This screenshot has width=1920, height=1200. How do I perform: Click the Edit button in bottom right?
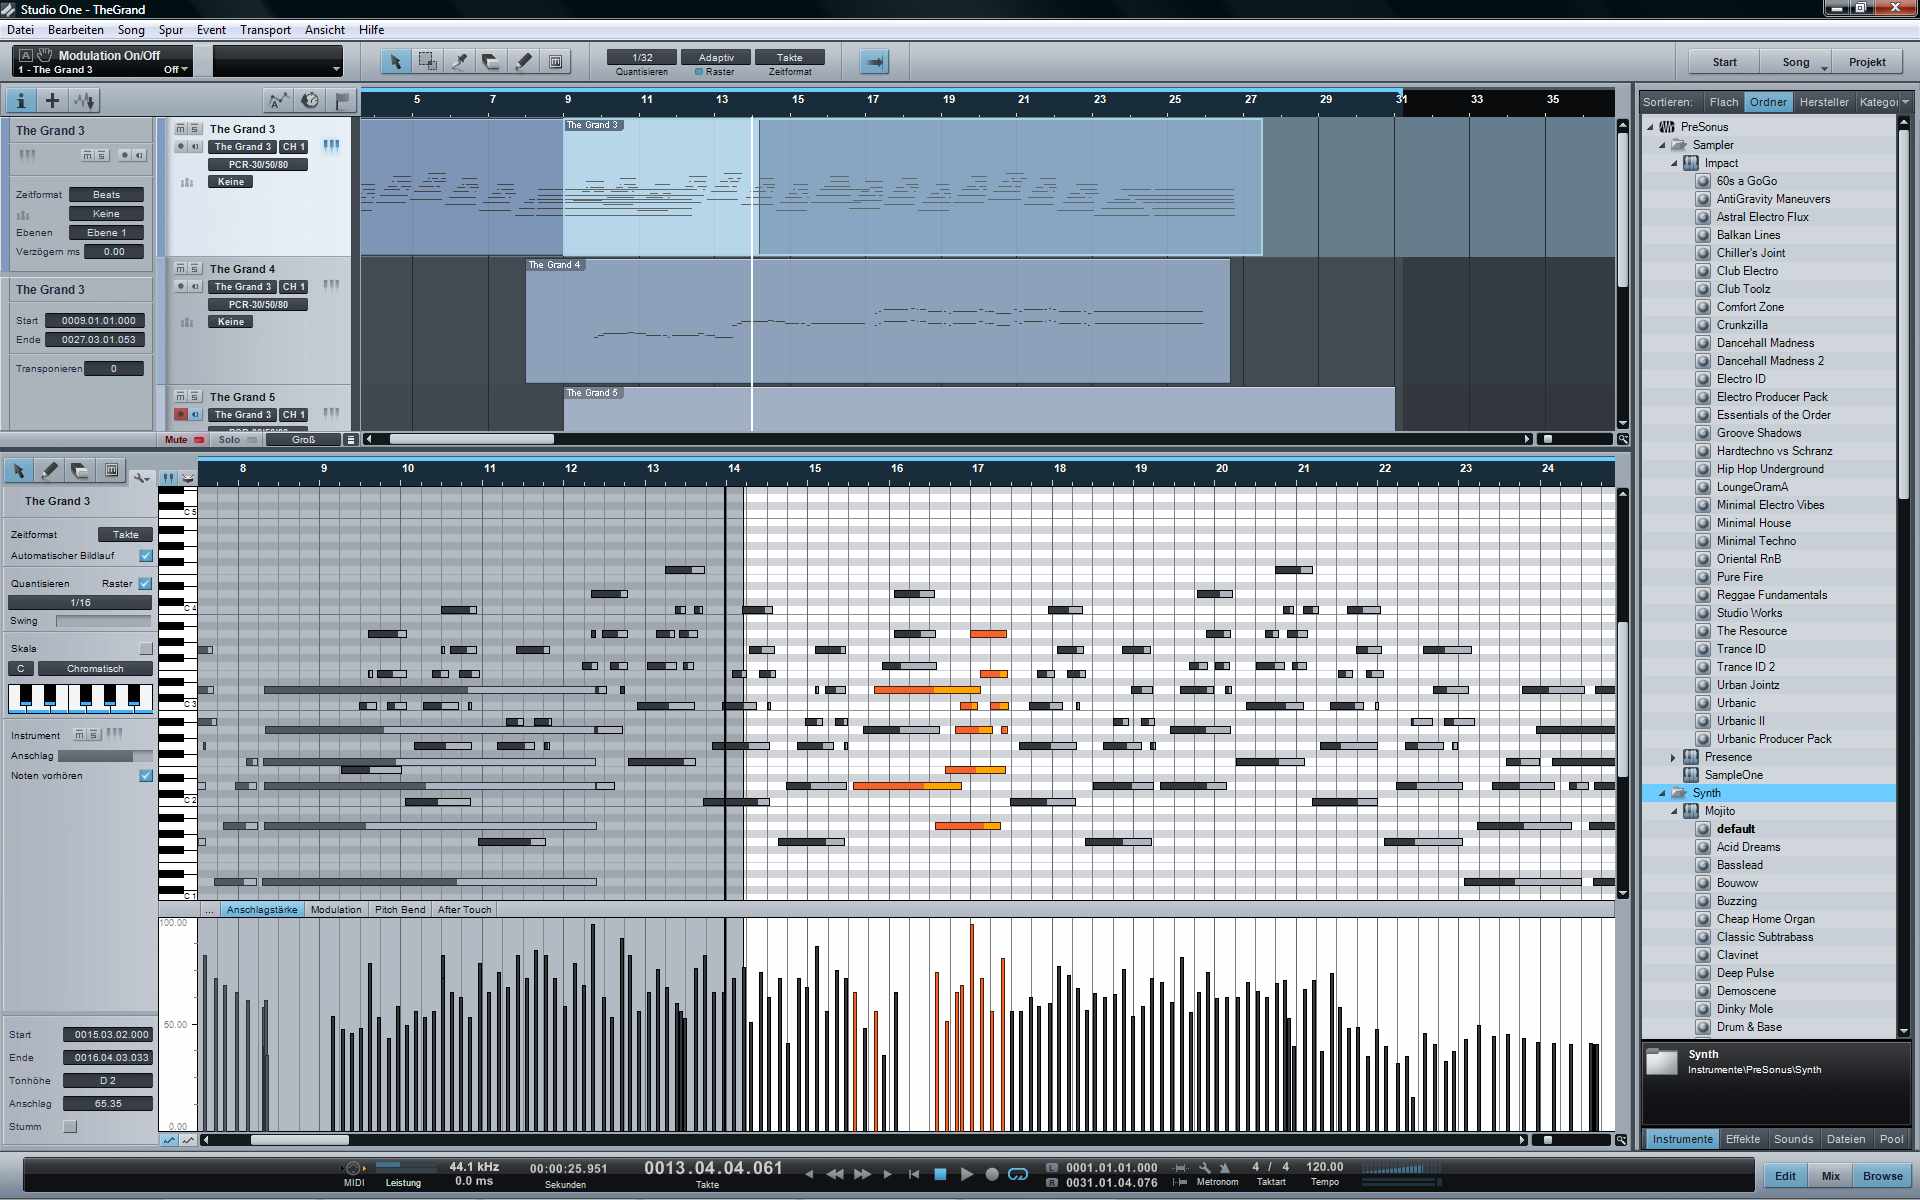1786,1176
